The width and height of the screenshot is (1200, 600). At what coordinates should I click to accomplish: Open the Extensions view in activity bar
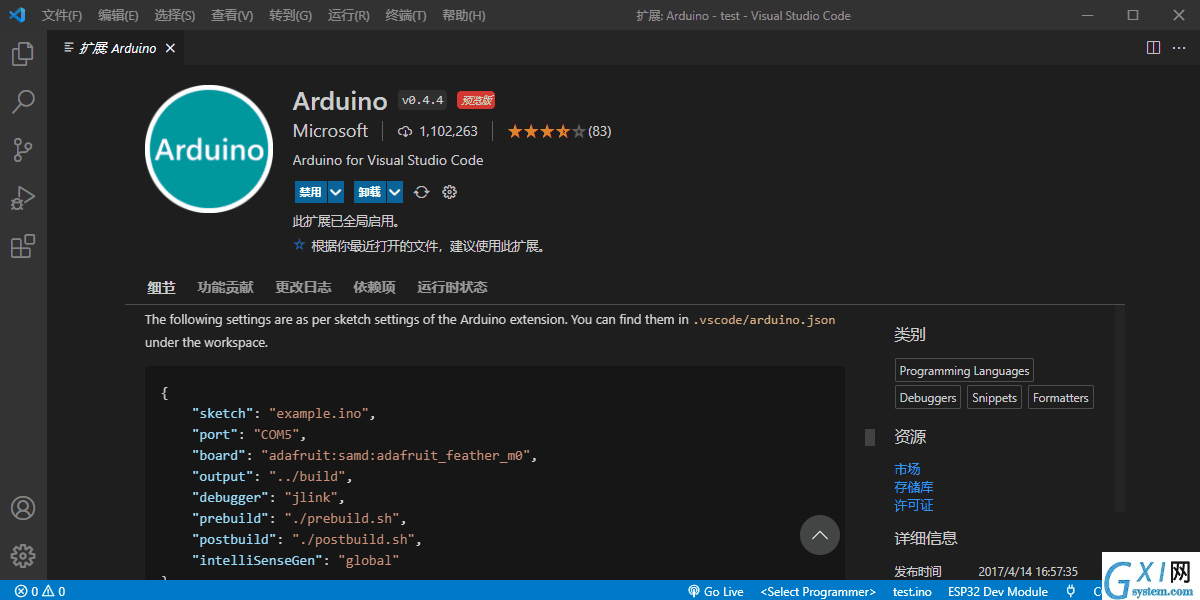pyautogui.click(x=23, y=246)
